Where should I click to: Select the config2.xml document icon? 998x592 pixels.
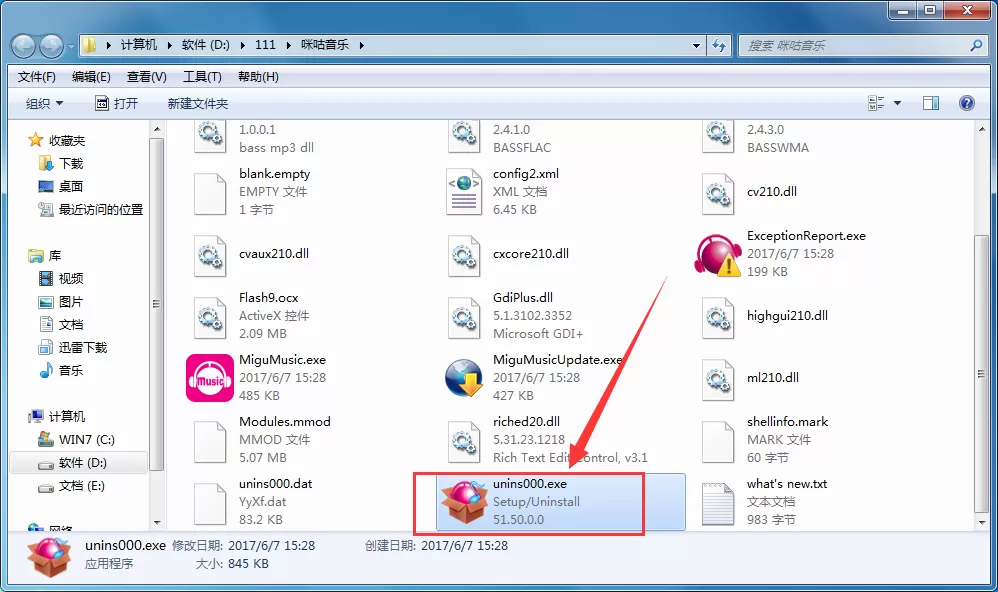(x=464, y=192)
